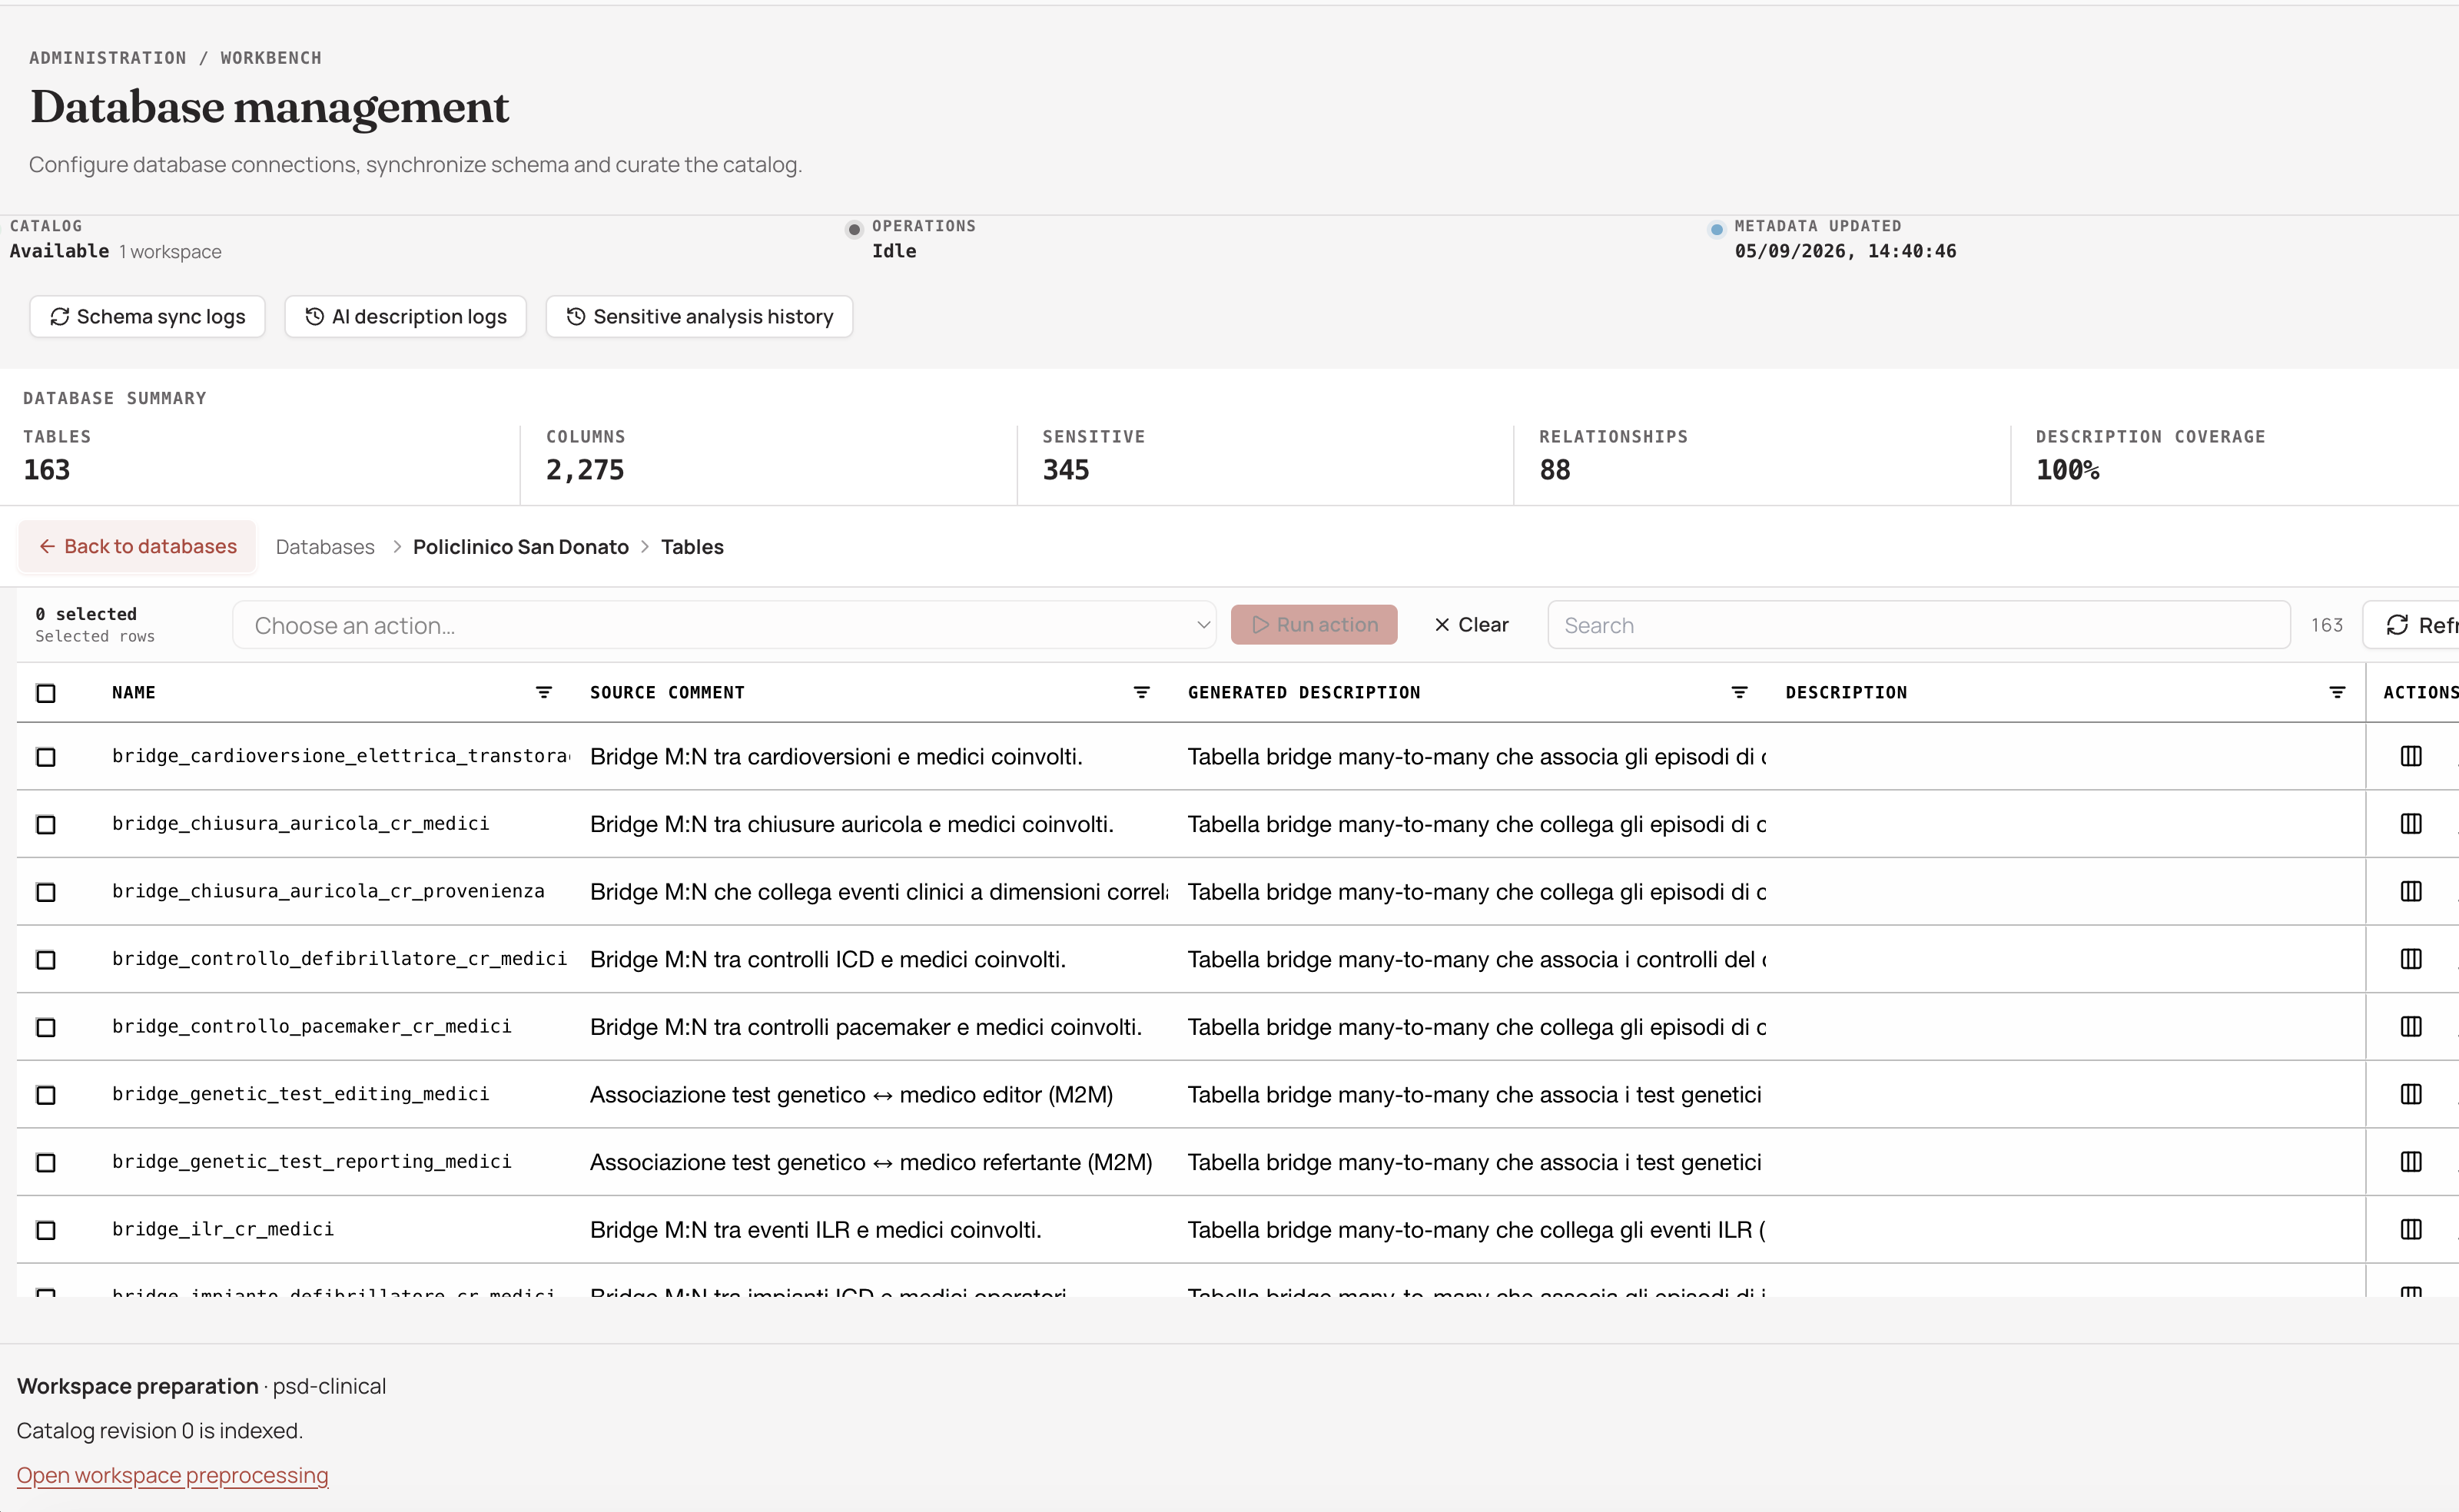2459x1512 pixels.
Task: Click the Back to databases button
Action: (x=137, y=546)
